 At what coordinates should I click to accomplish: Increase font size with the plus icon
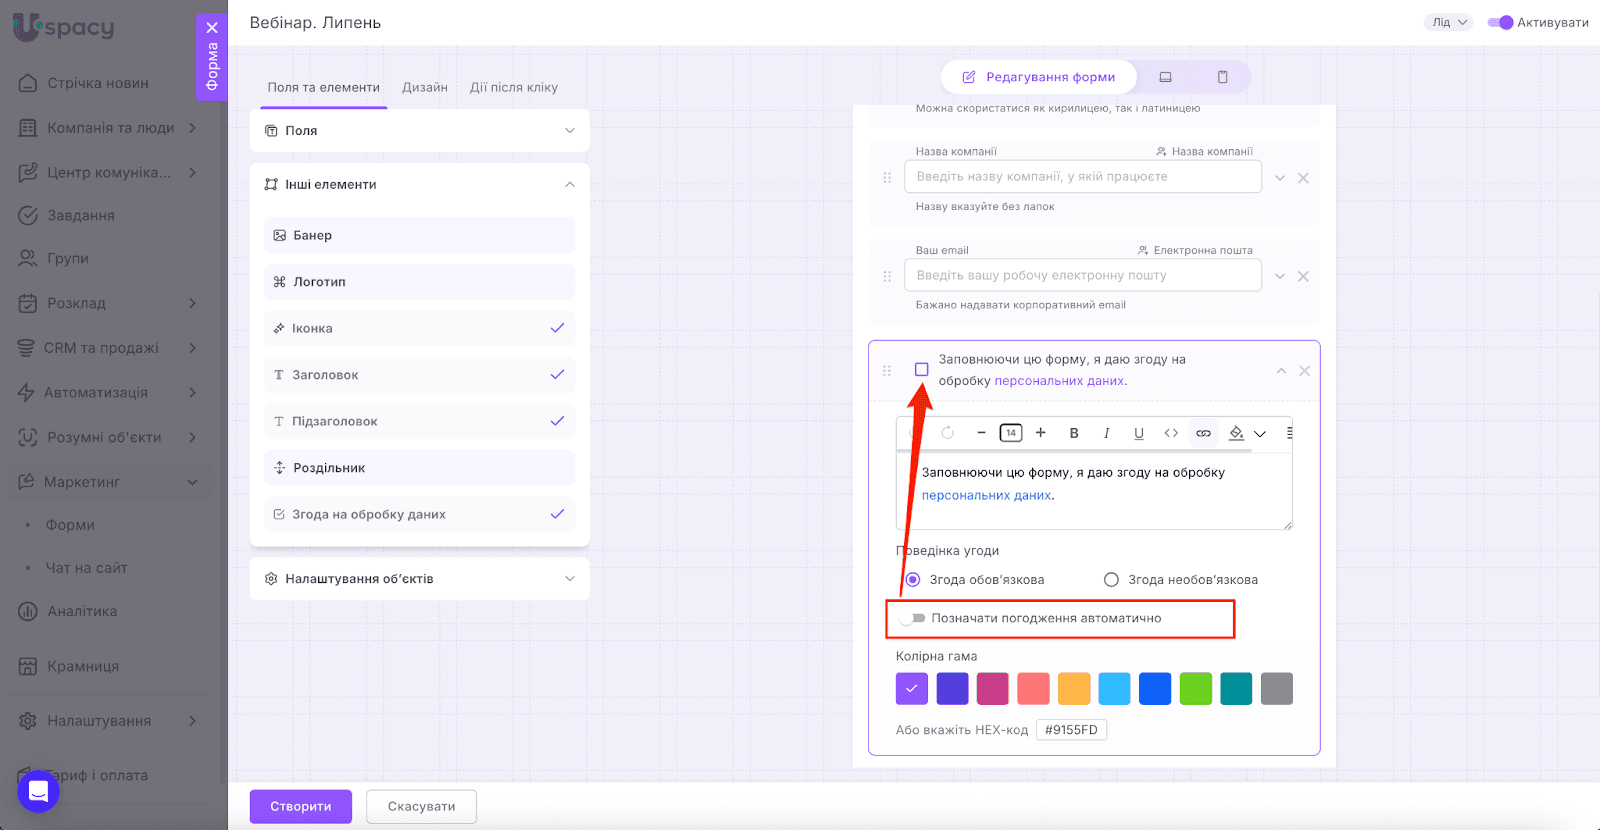click(1041, 433)
